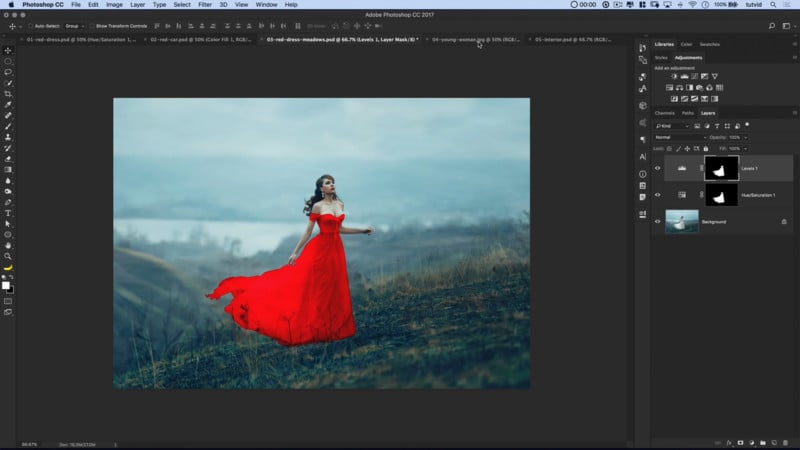
Task: Hide the Background layer
Action: coord(657,221)
